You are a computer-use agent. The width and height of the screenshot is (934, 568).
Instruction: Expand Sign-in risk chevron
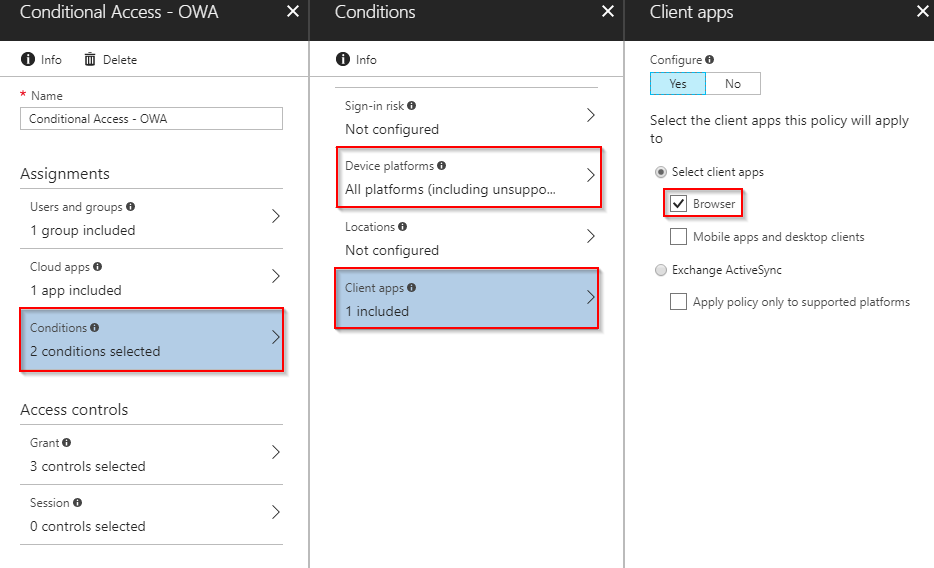point(590,115)
